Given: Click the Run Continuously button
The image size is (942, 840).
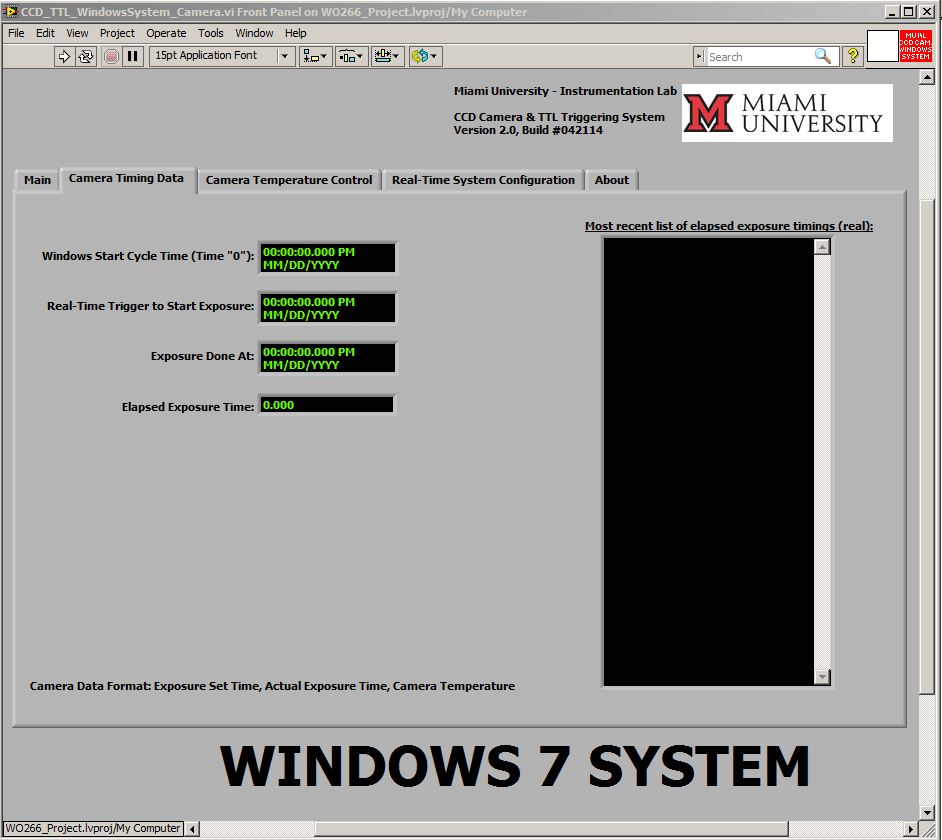Looking at the screenshot, I should [87, 56].
